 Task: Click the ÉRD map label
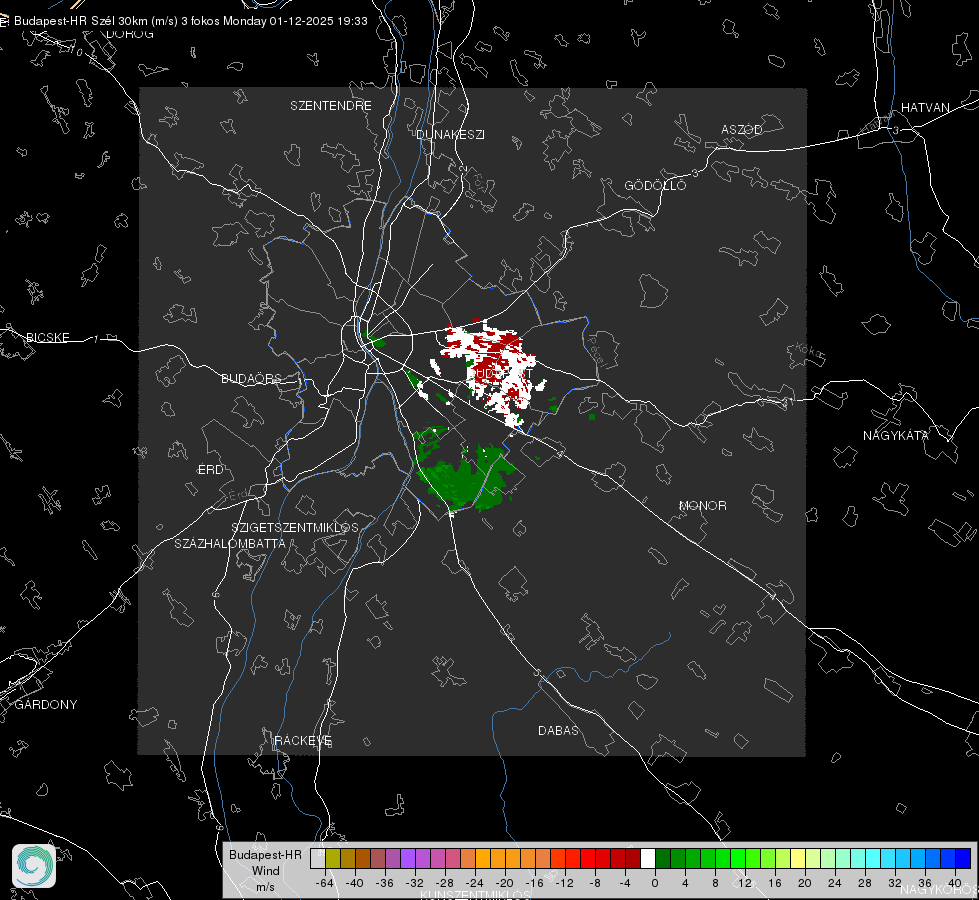(210, 470)
